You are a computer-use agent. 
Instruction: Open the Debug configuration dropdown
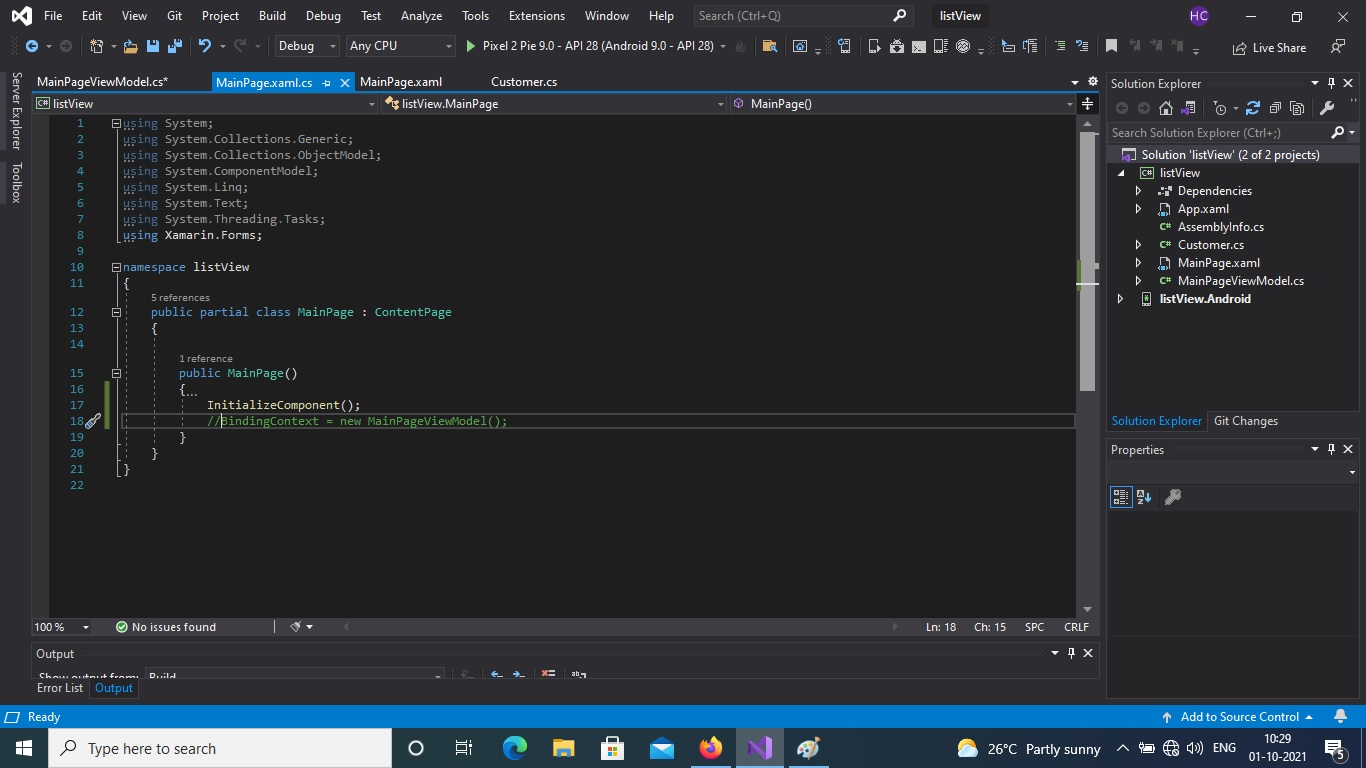308,46
